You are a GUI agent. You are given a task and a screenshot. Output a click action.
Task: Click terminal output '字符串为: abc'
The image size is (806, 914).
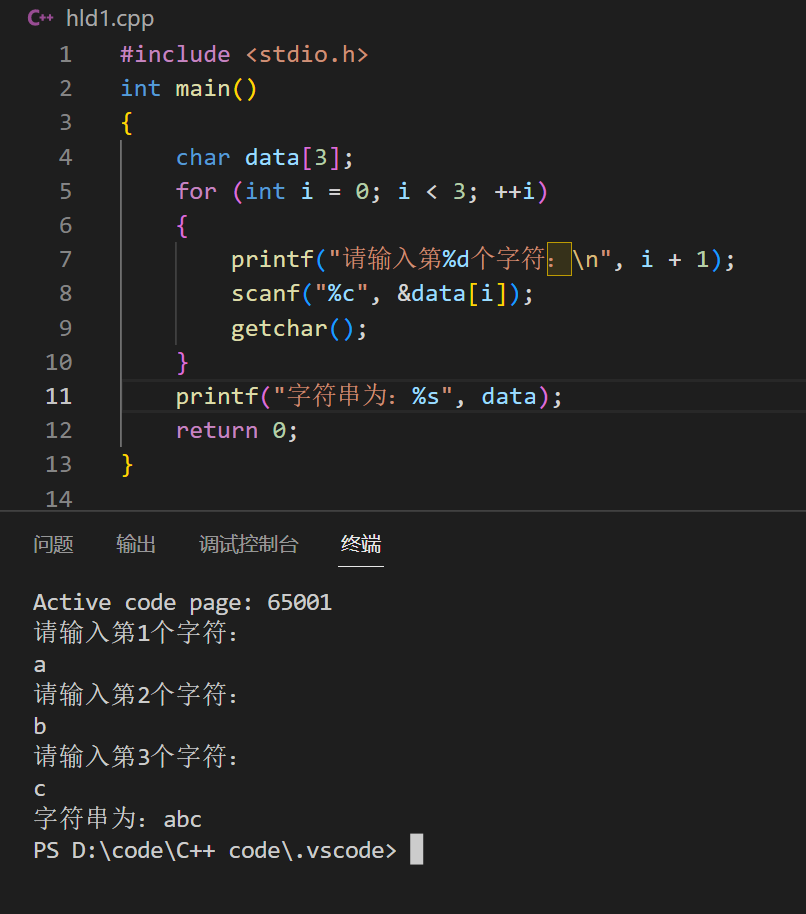(118, 819)
